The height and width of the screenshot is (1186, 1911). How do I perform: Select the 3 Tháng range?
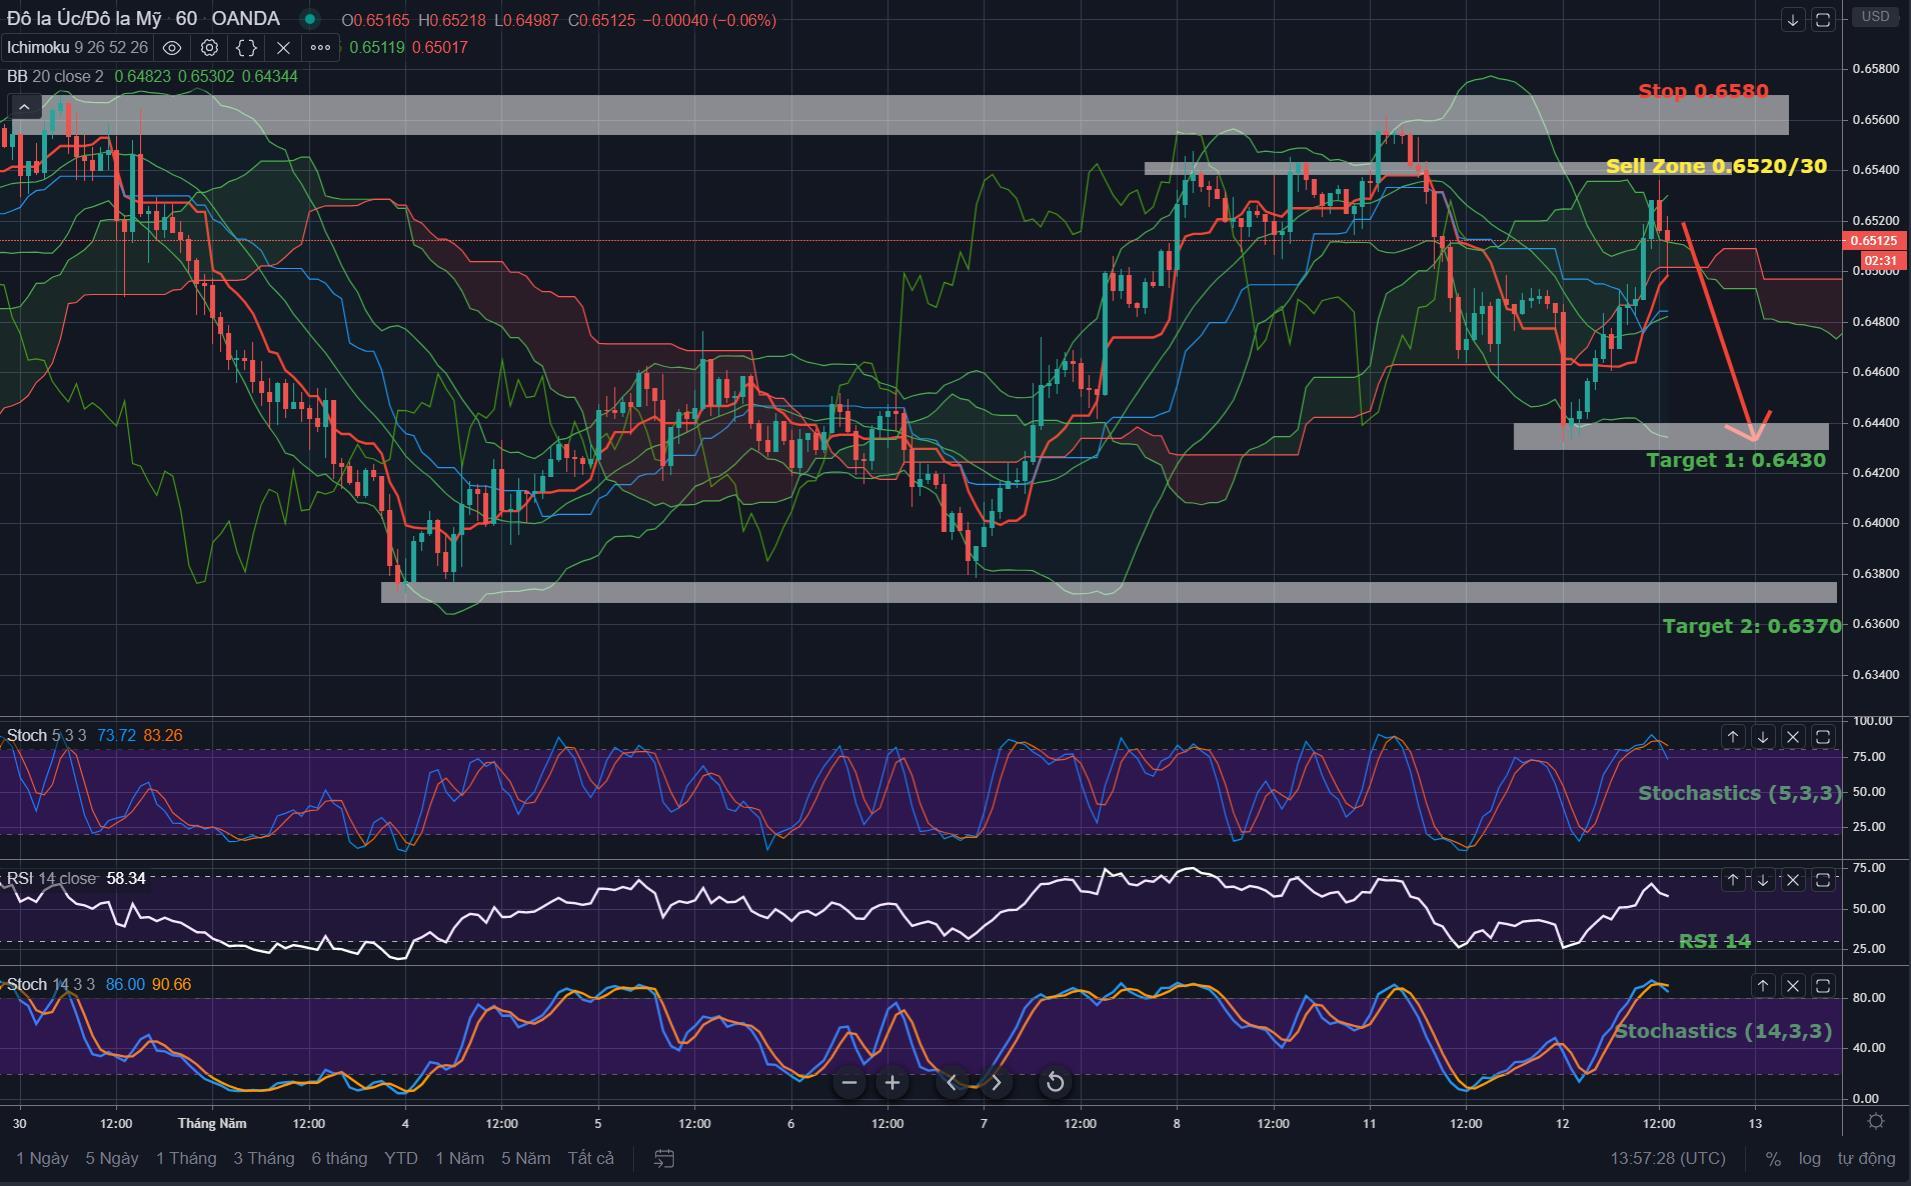tap(264, 1158)
